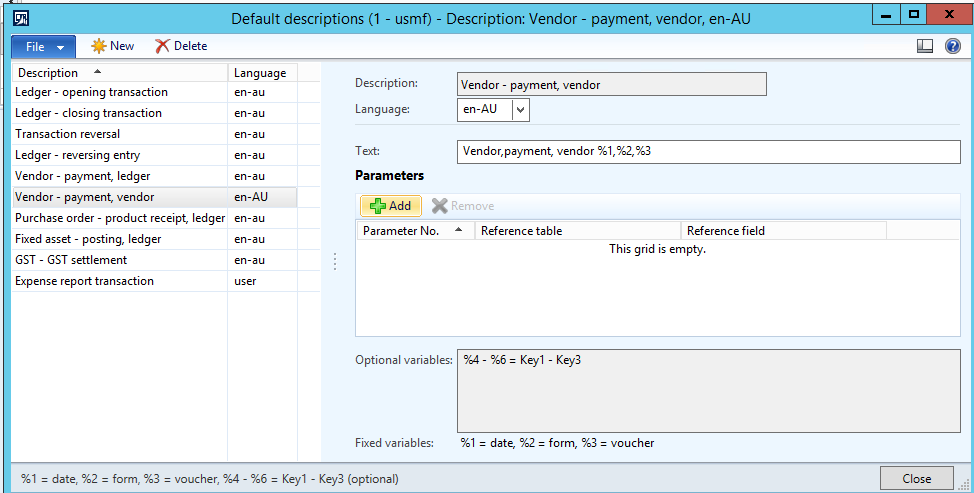Toggle the view layout icon beside Help
The height and width of the screenshot is (493, 974).
925,46
